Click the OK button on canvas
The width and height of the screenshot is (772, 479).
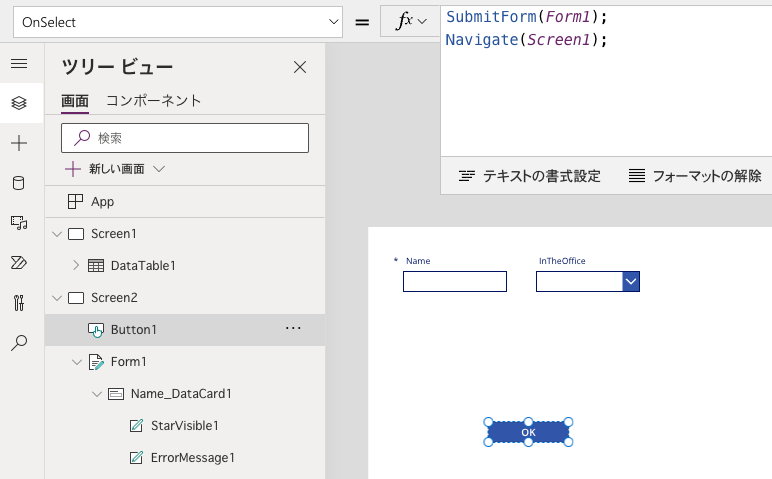(x=528, y=432)
